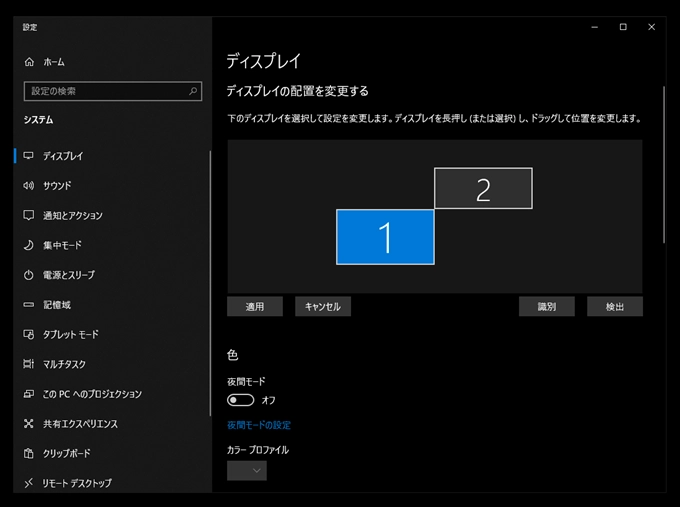Screen dimensions: 680x507
Task: Click the search magnifier icon
Action: (x=193, y=91)
